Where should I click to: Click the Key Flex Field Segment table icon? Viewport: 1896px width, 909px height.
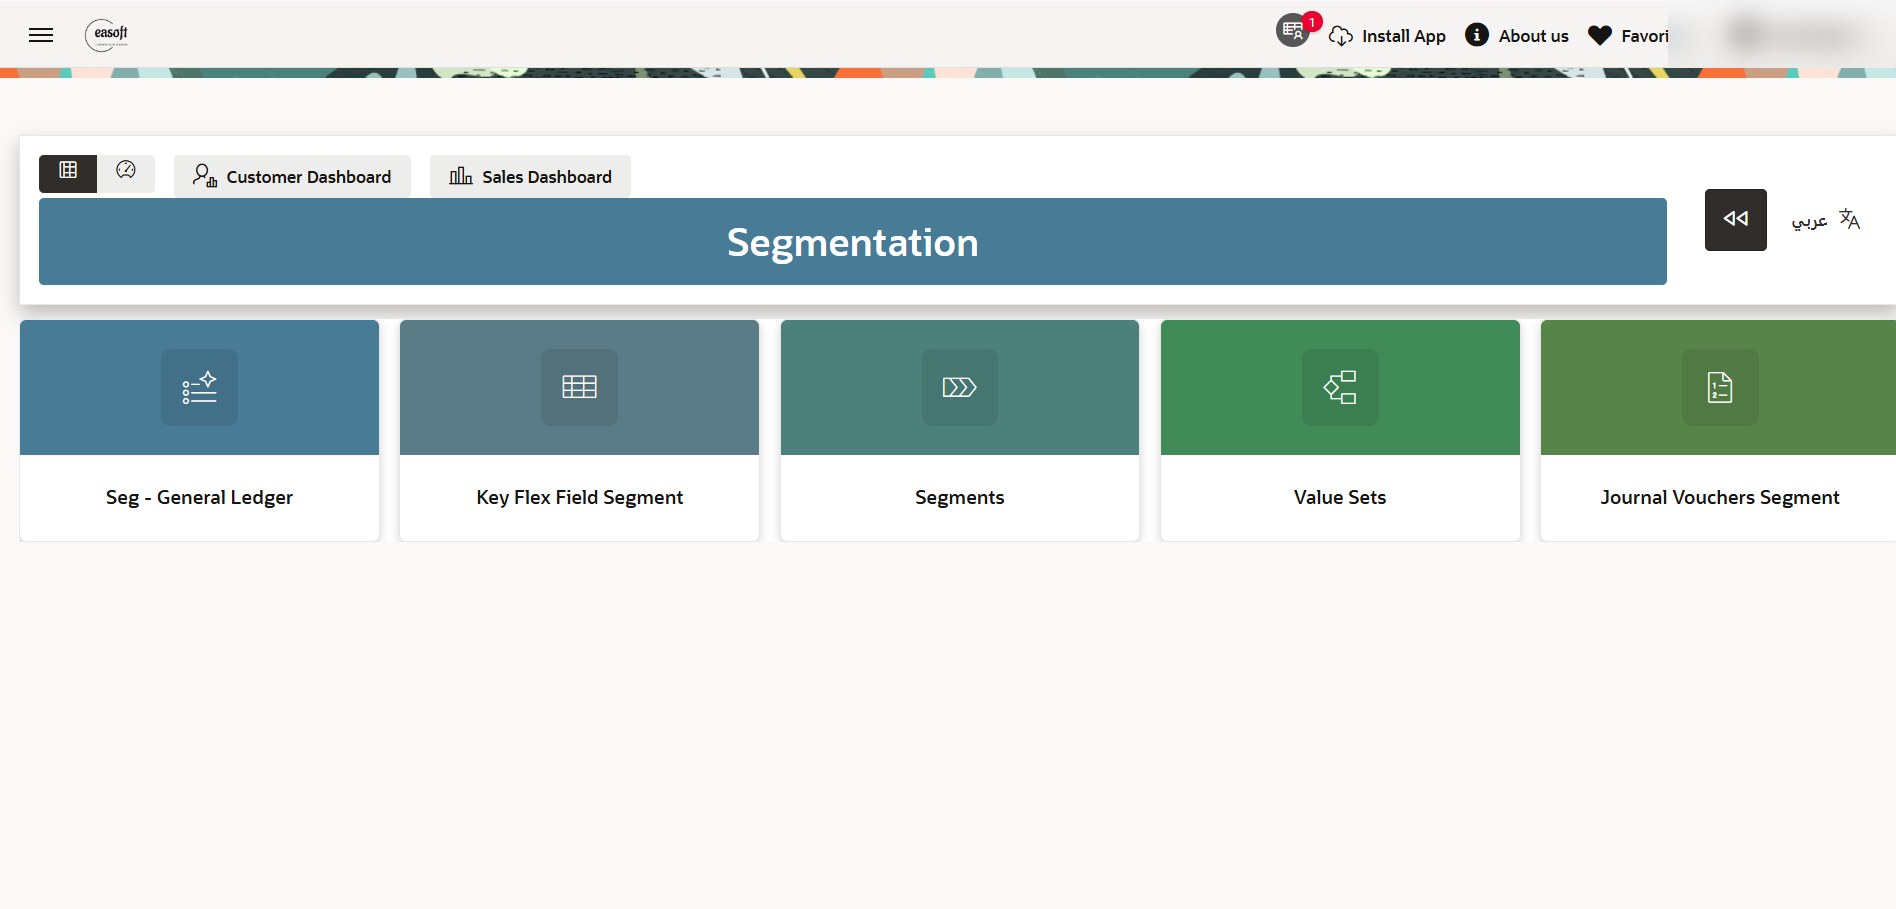580,387
